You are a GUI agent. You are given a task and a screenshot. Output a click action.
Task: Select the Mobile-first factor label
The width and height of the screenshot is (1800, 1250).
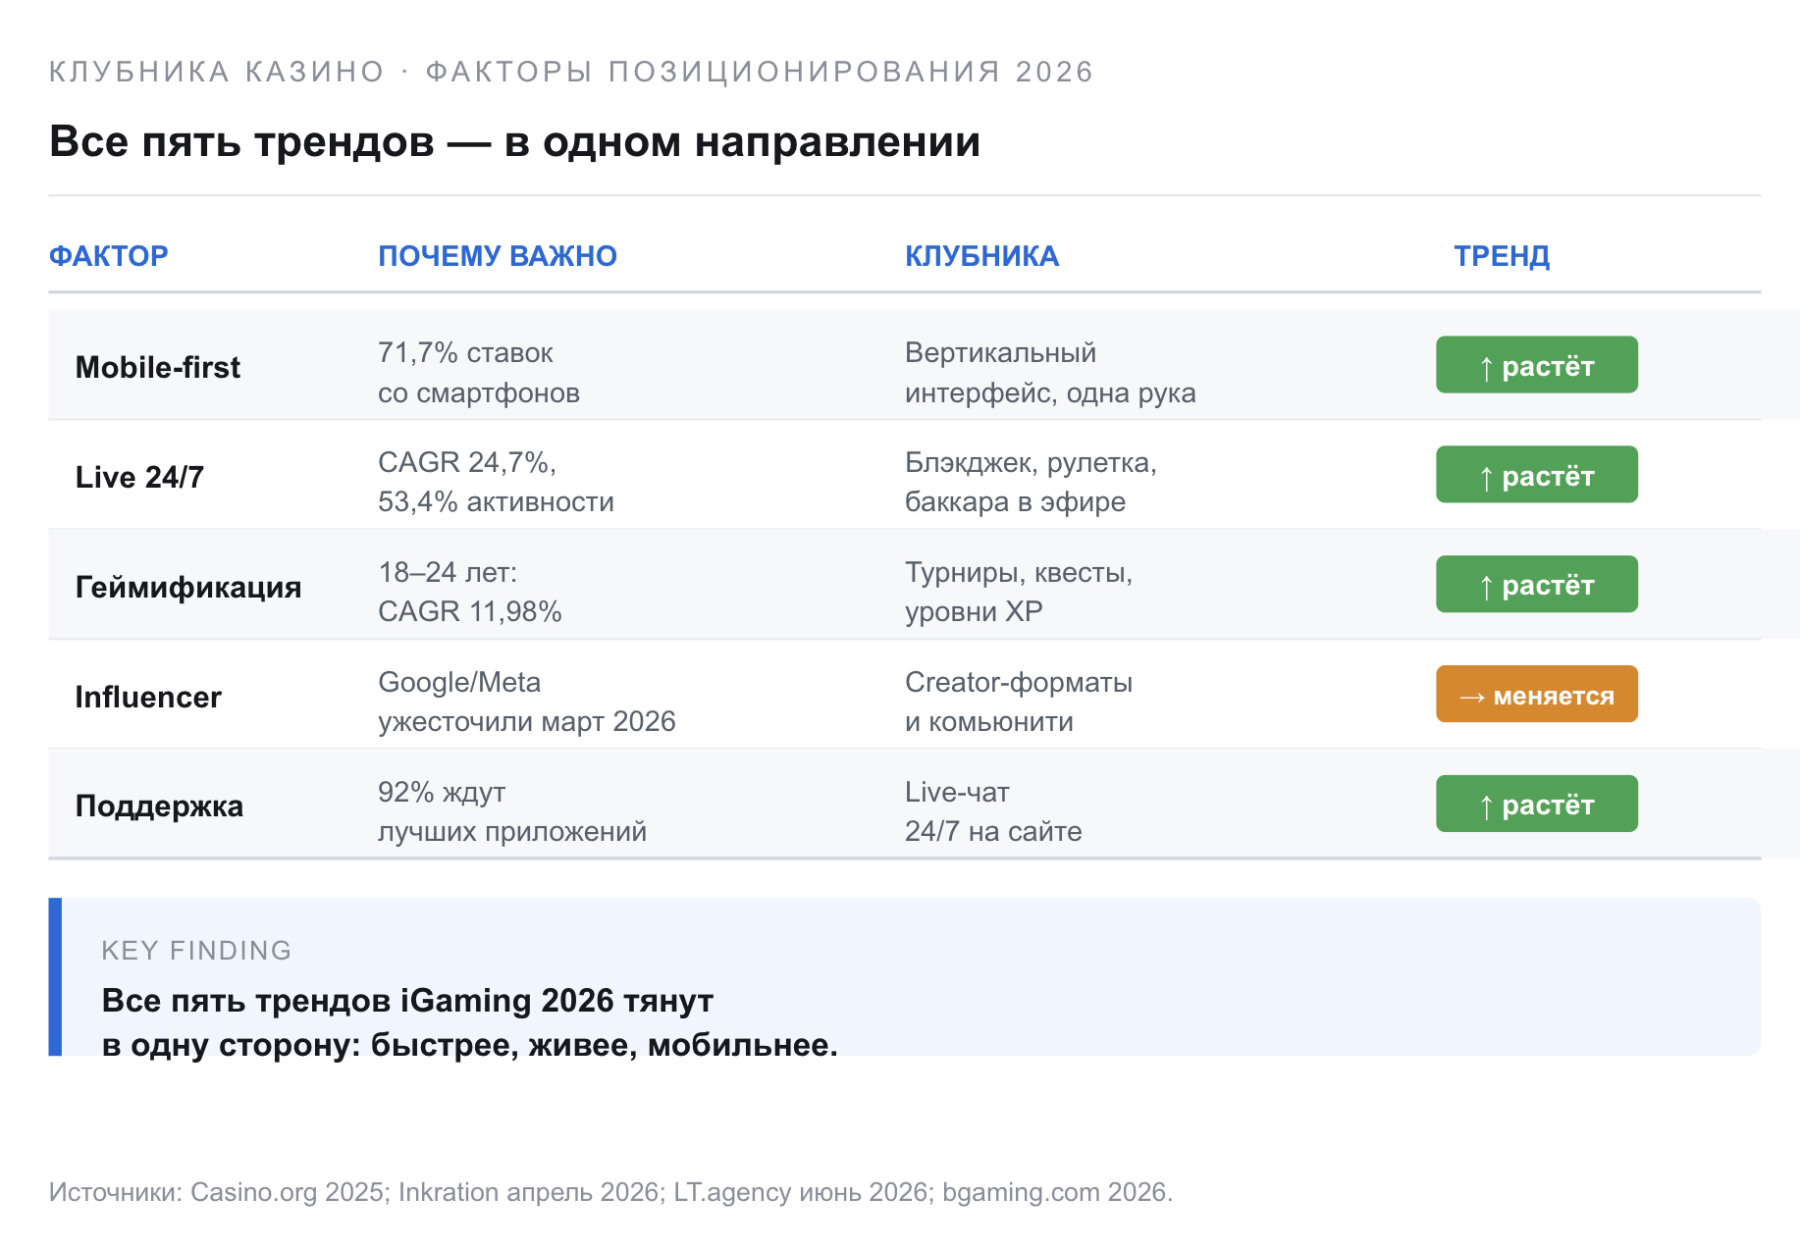[x=158, y=367]
